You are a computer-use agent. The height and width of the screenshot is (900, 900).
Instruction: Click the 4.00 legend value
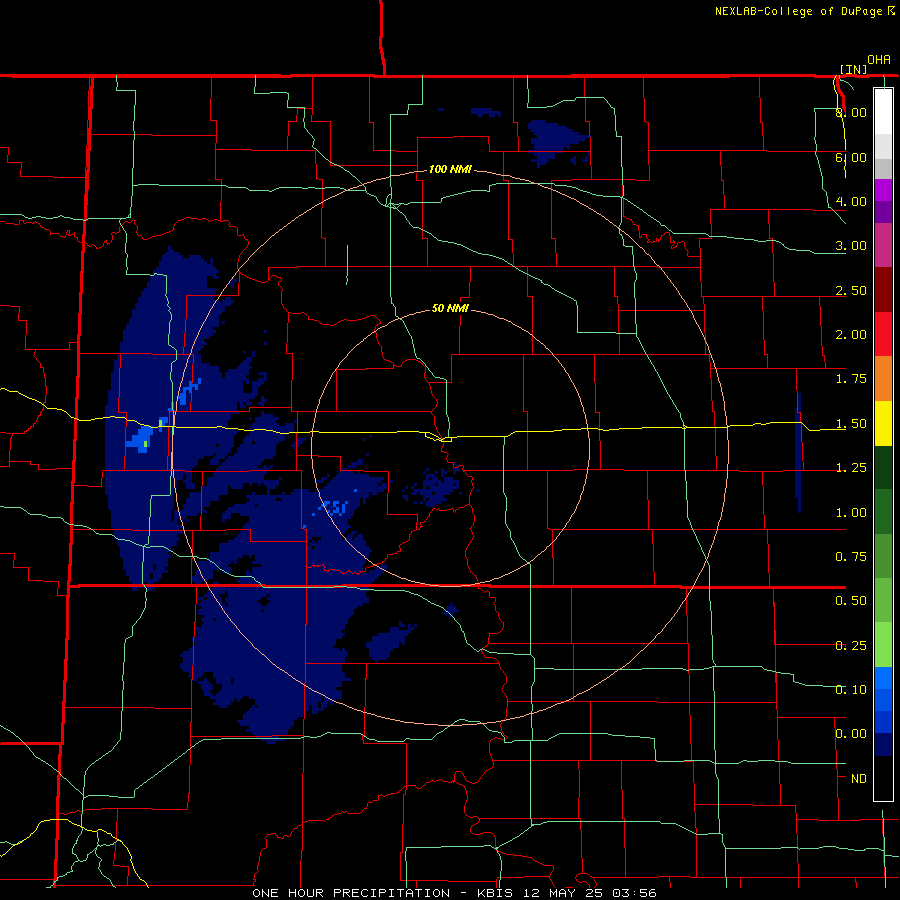(851, 201)
